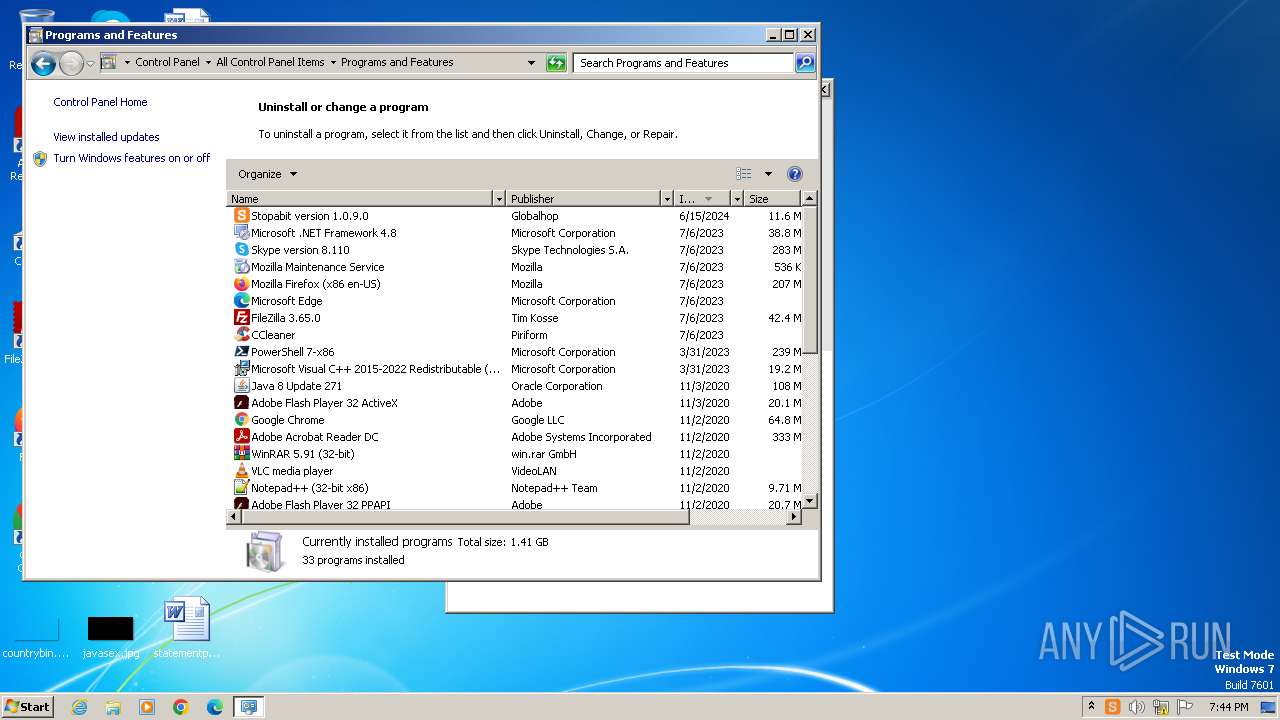Select the Mozilla Firefox program icon
The width and height of the screenshot is (1280, 720).
[x=241, y=284]
